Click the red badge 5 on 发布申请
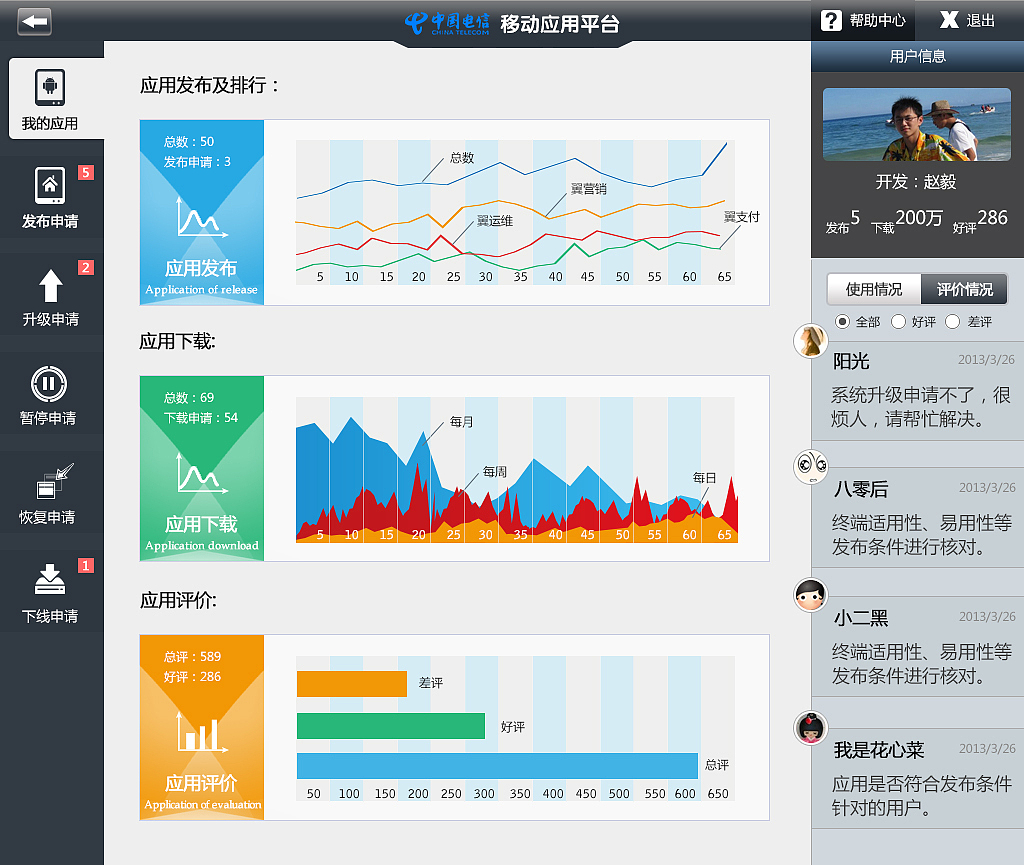Image resolution: width=1024 pixels, height=865 pixels. pyautogui.click(x=86, y=172)
